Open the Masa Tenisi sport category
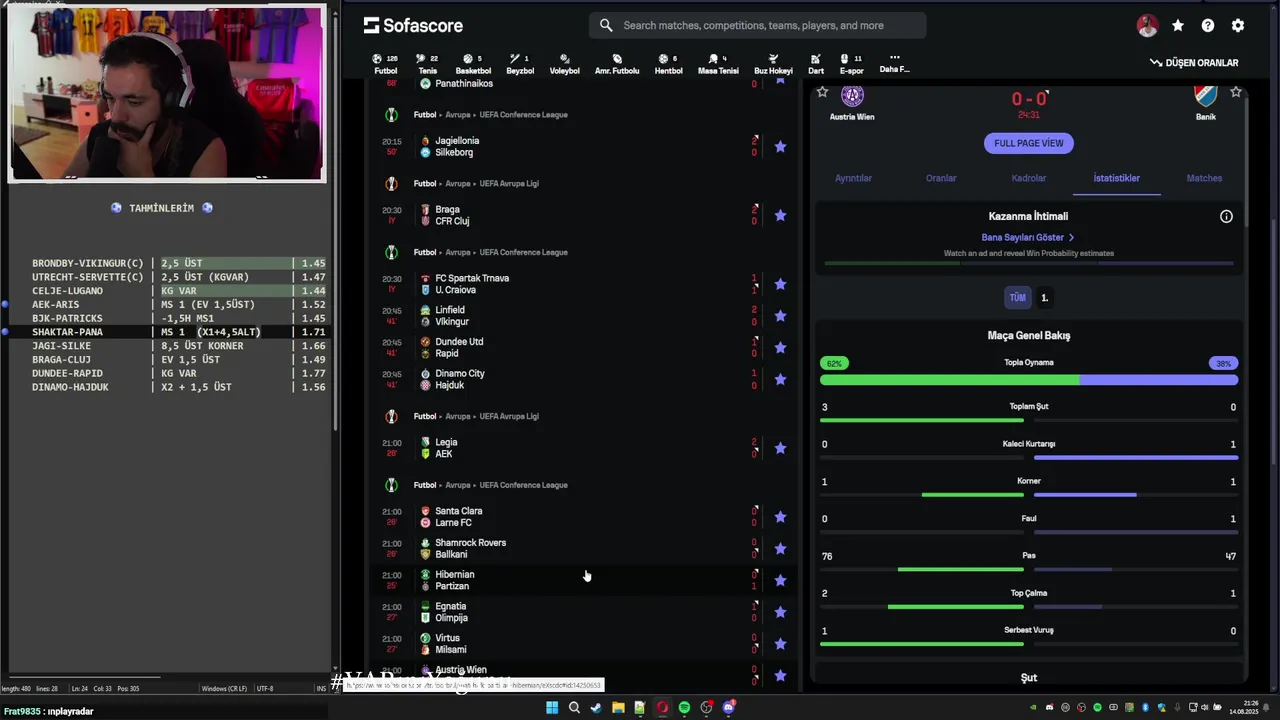This screenshot has width=1280, height=720. [718, 64]
